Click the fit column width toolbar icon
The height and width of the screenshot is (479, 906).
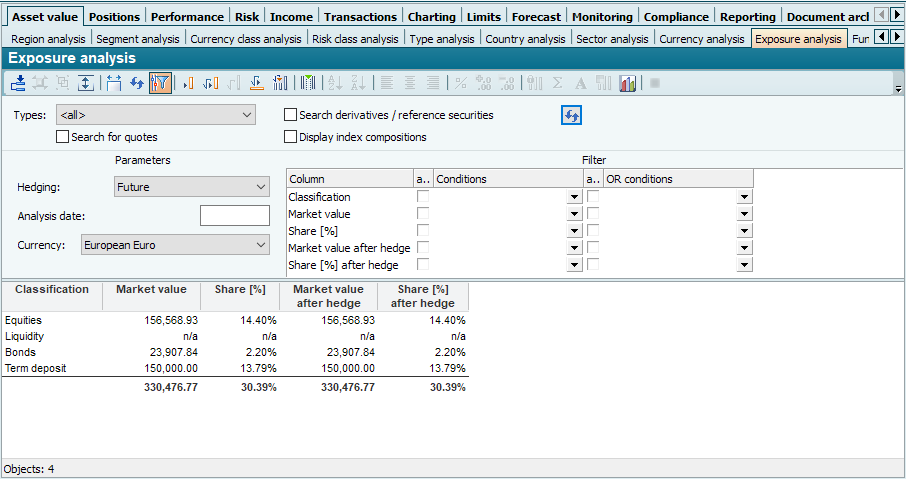click(113, 84)
